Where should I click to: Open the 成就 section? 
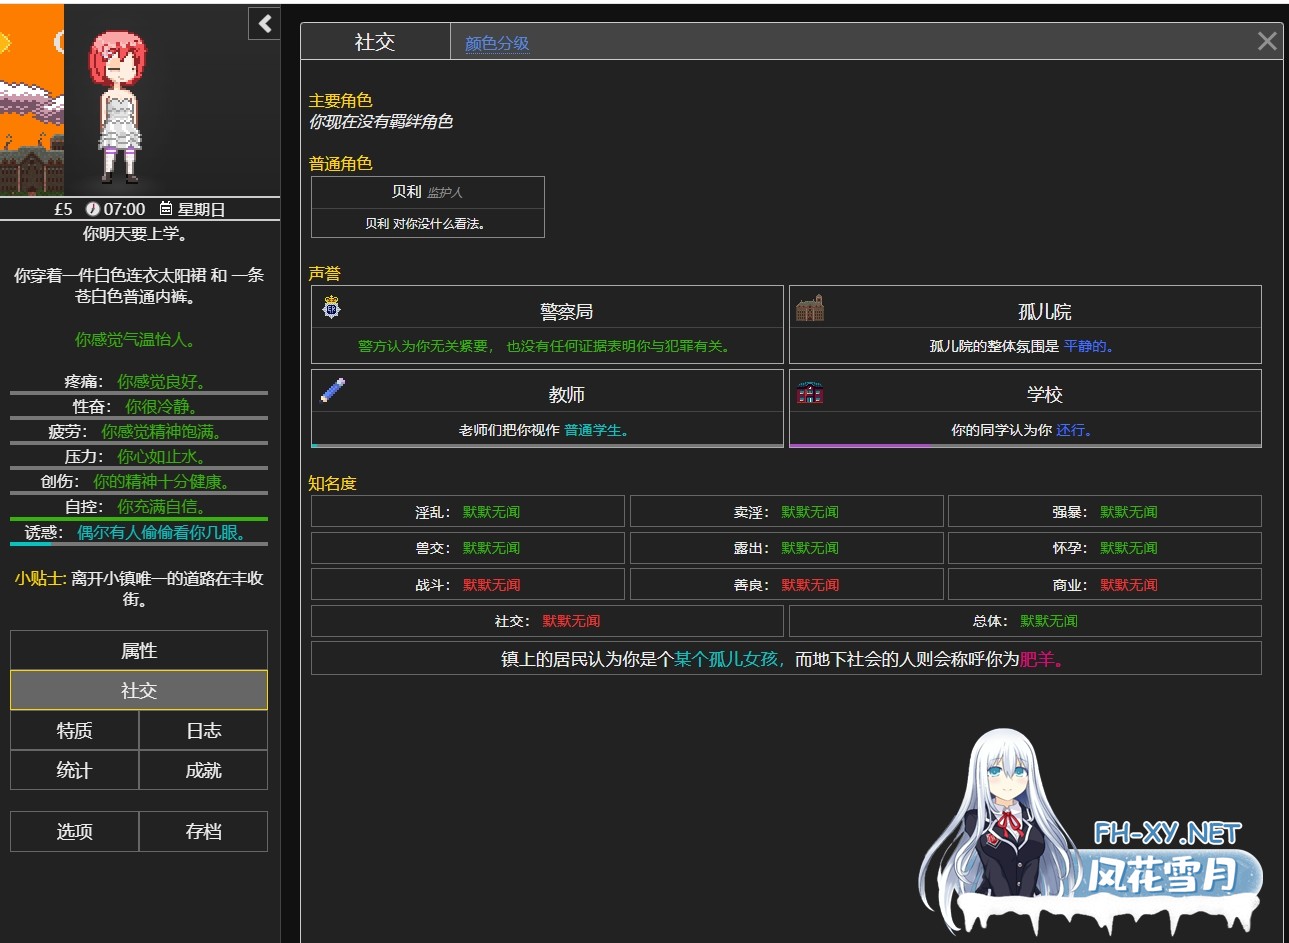tap(203, 770)
